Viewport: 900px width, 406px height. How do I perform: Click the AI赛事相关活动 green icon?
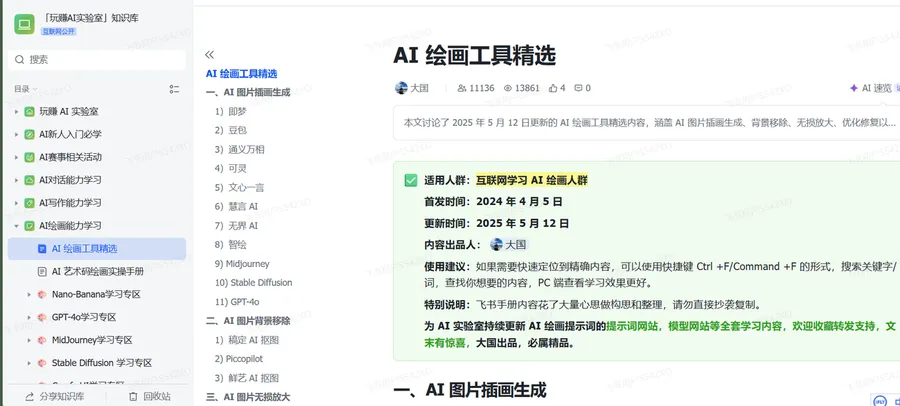click(x=29, y=157)
